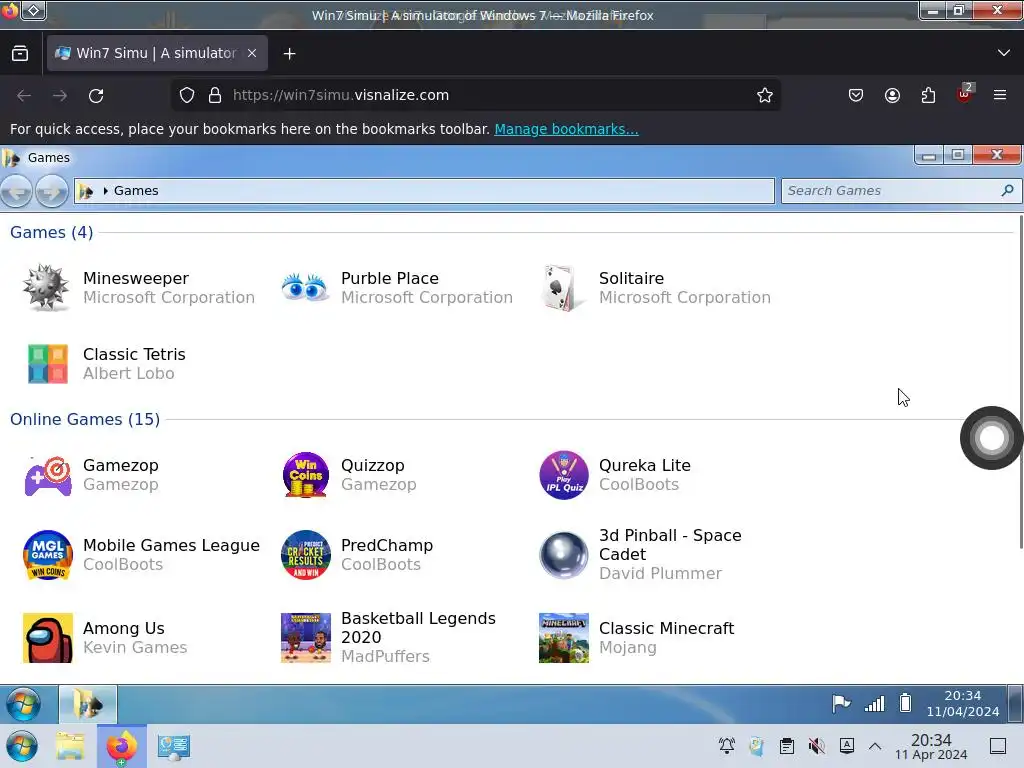
Task: Open the Manage bookmarks link
Action: coord(566,129)
